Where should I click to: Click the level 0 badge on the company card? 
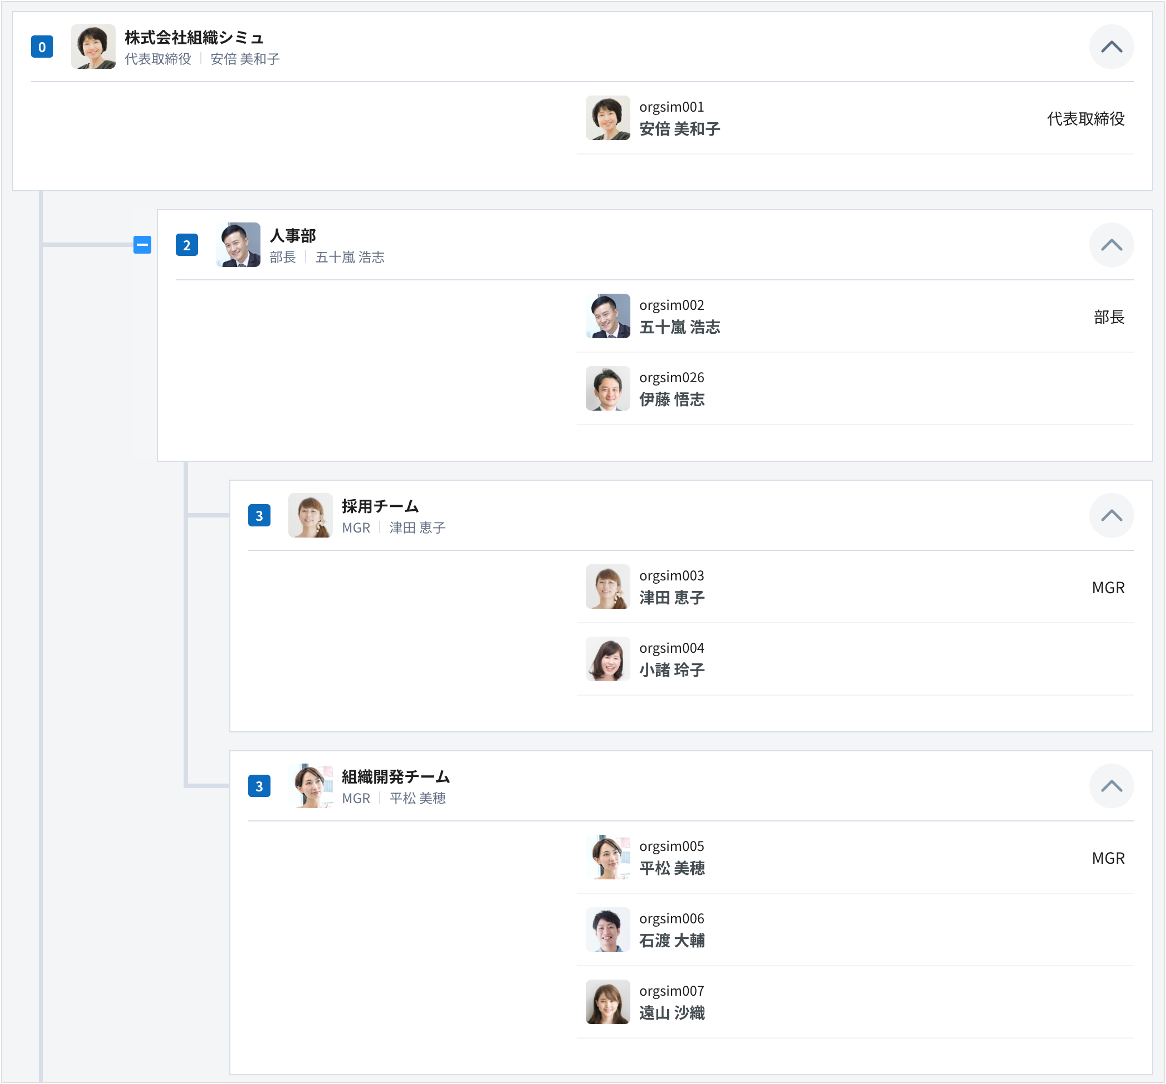(41, 46)
